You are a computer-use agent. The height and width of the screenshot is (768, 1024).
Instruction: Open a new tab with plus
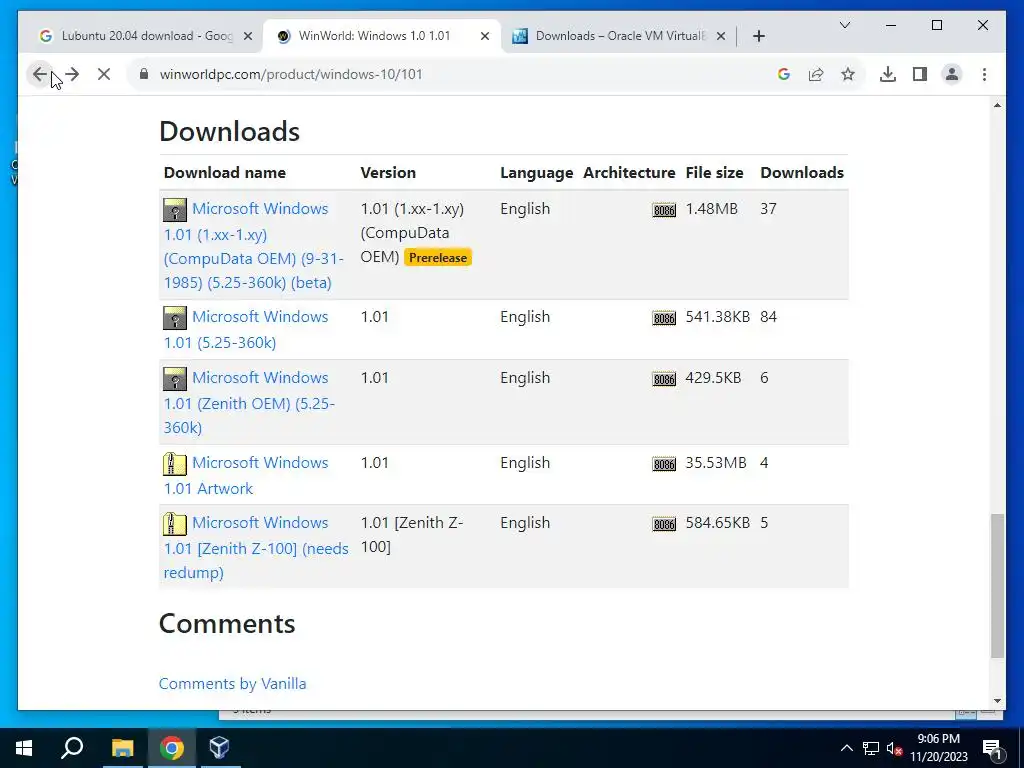click(758, 36)
